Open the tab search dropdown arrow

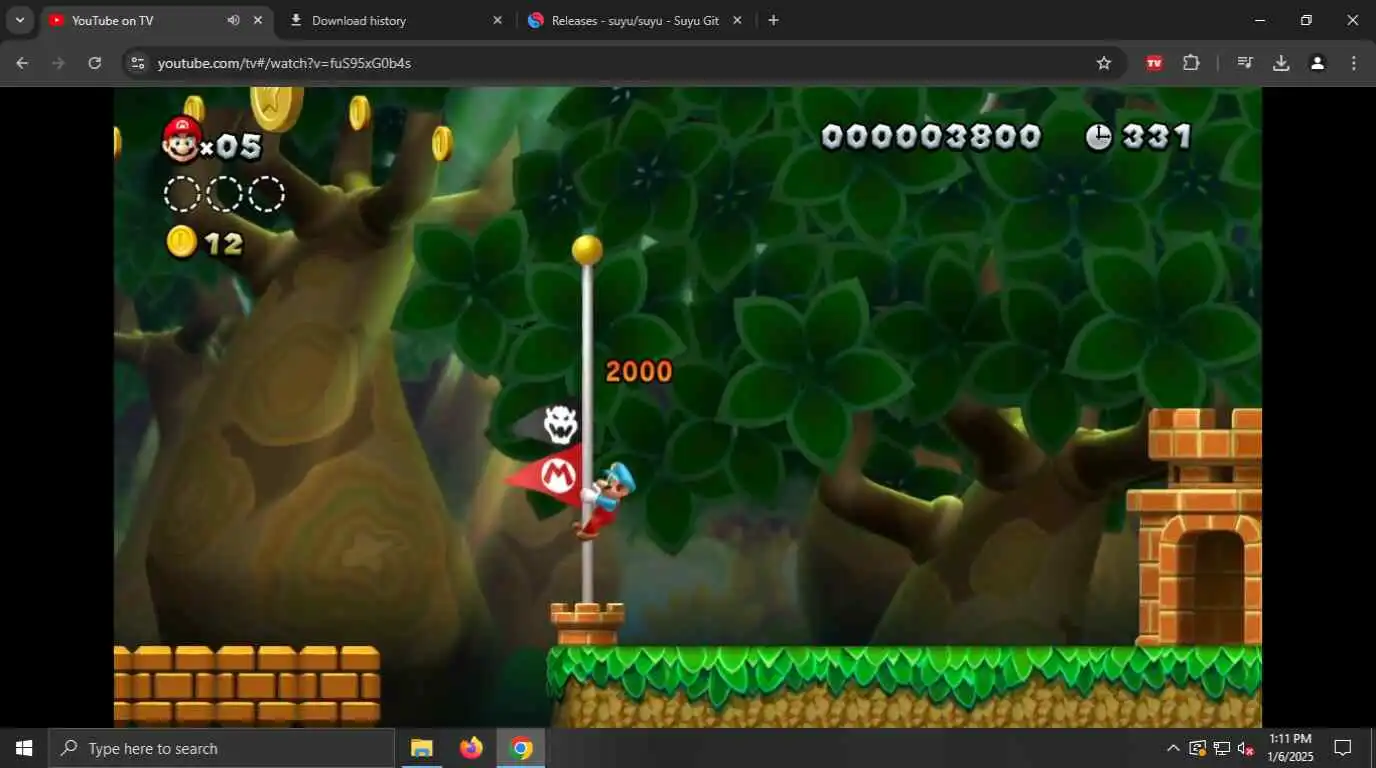tap(20, 20)
